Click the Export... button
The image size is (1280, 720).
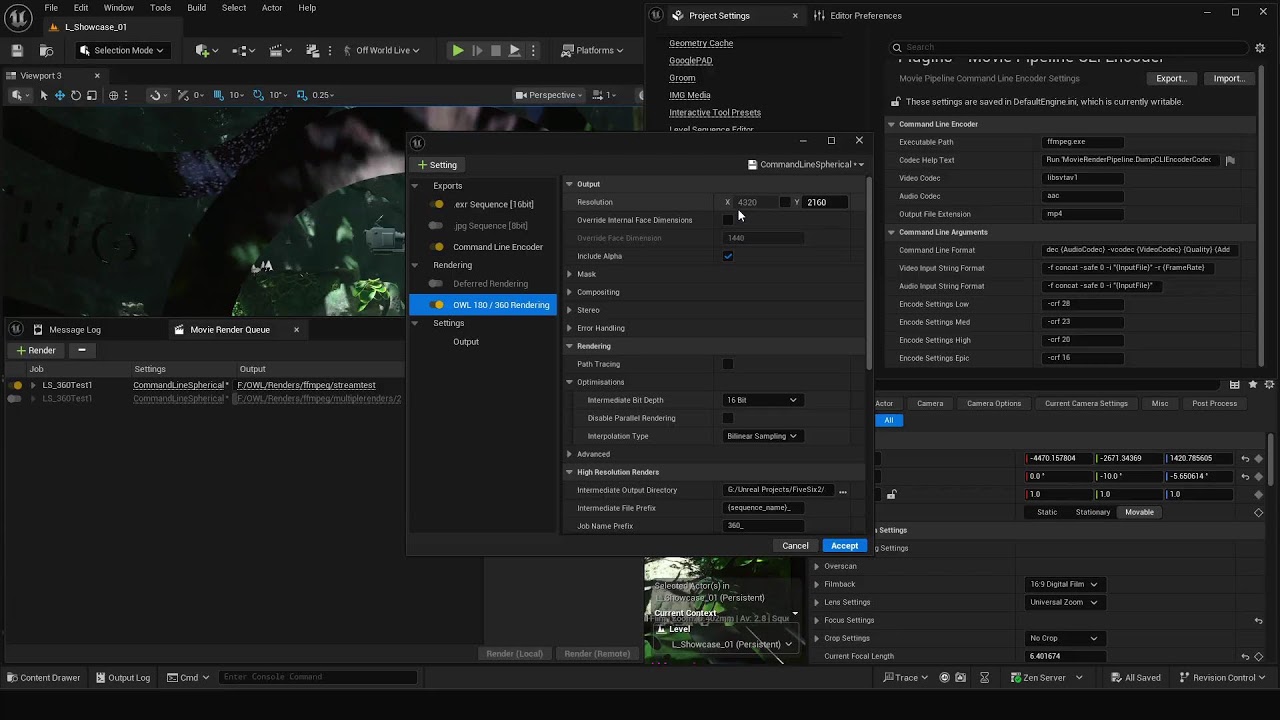1171,78
